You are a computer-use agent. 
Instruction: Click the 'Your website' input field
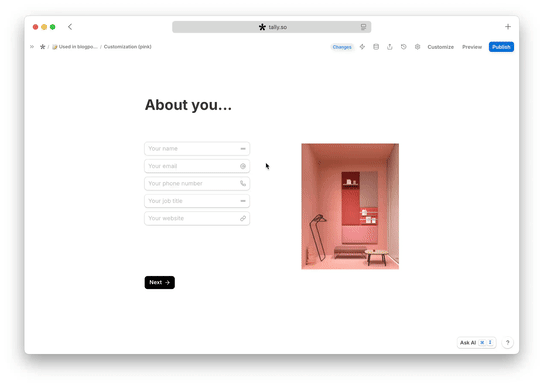coord(197,218)
